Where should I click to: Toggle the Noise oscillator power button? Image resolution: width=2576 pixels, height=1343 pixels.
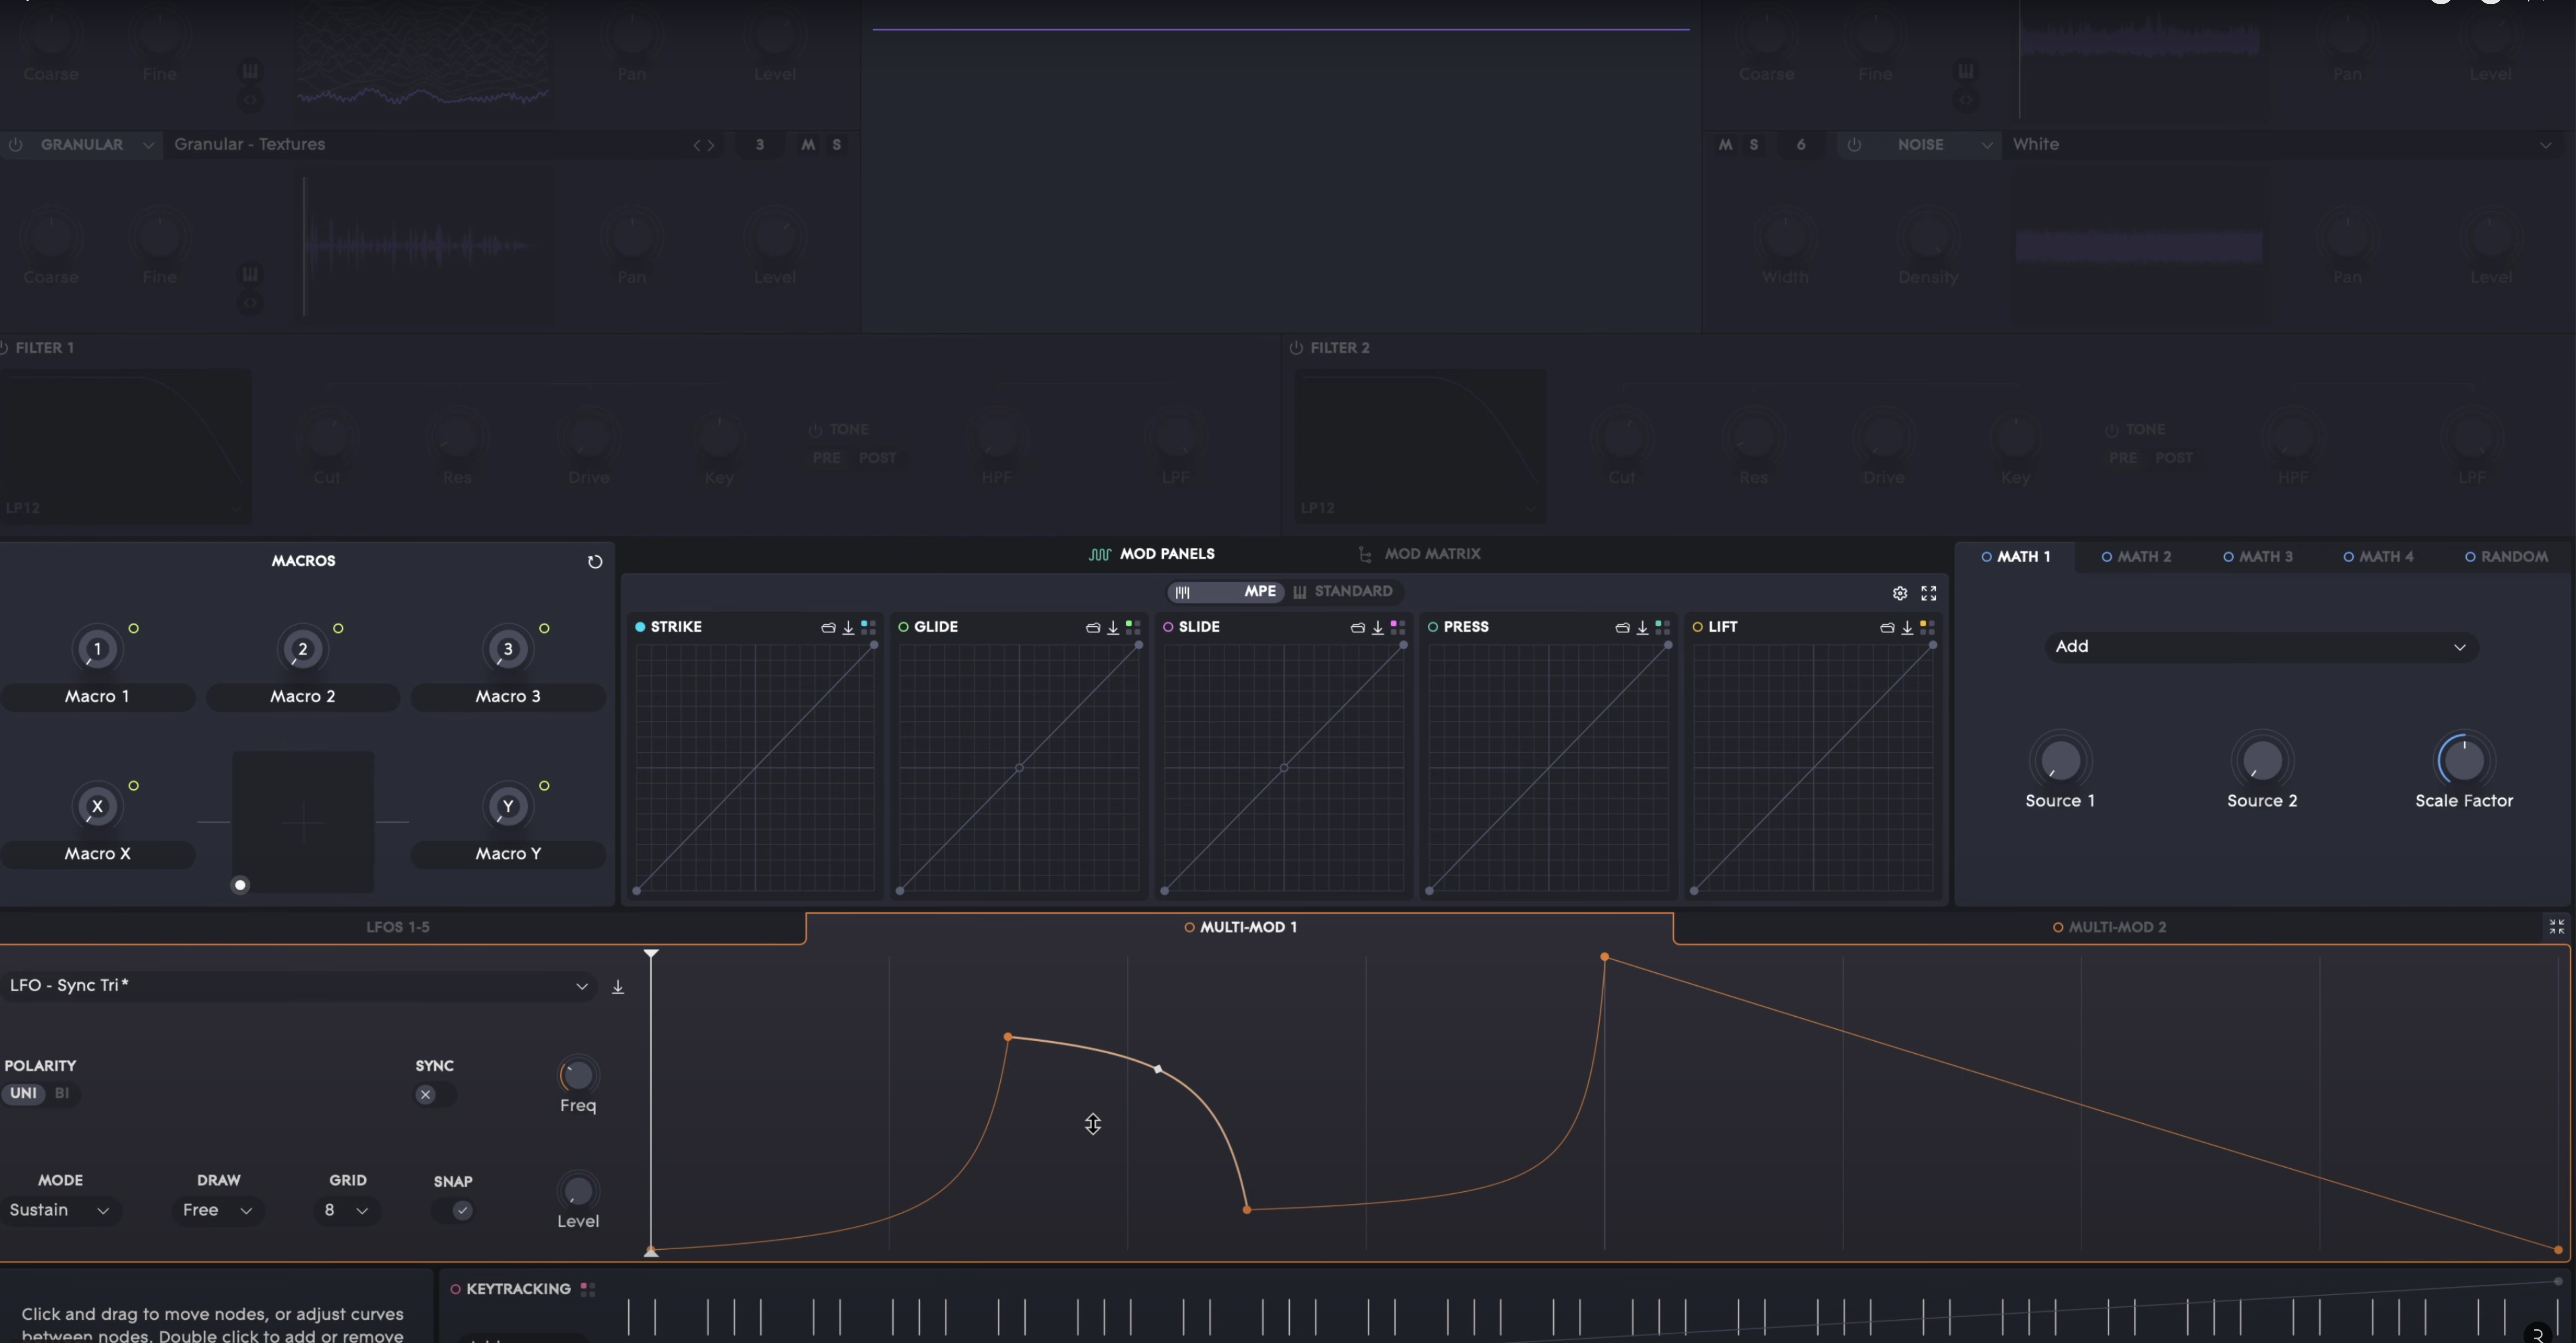coord(1854,145)
